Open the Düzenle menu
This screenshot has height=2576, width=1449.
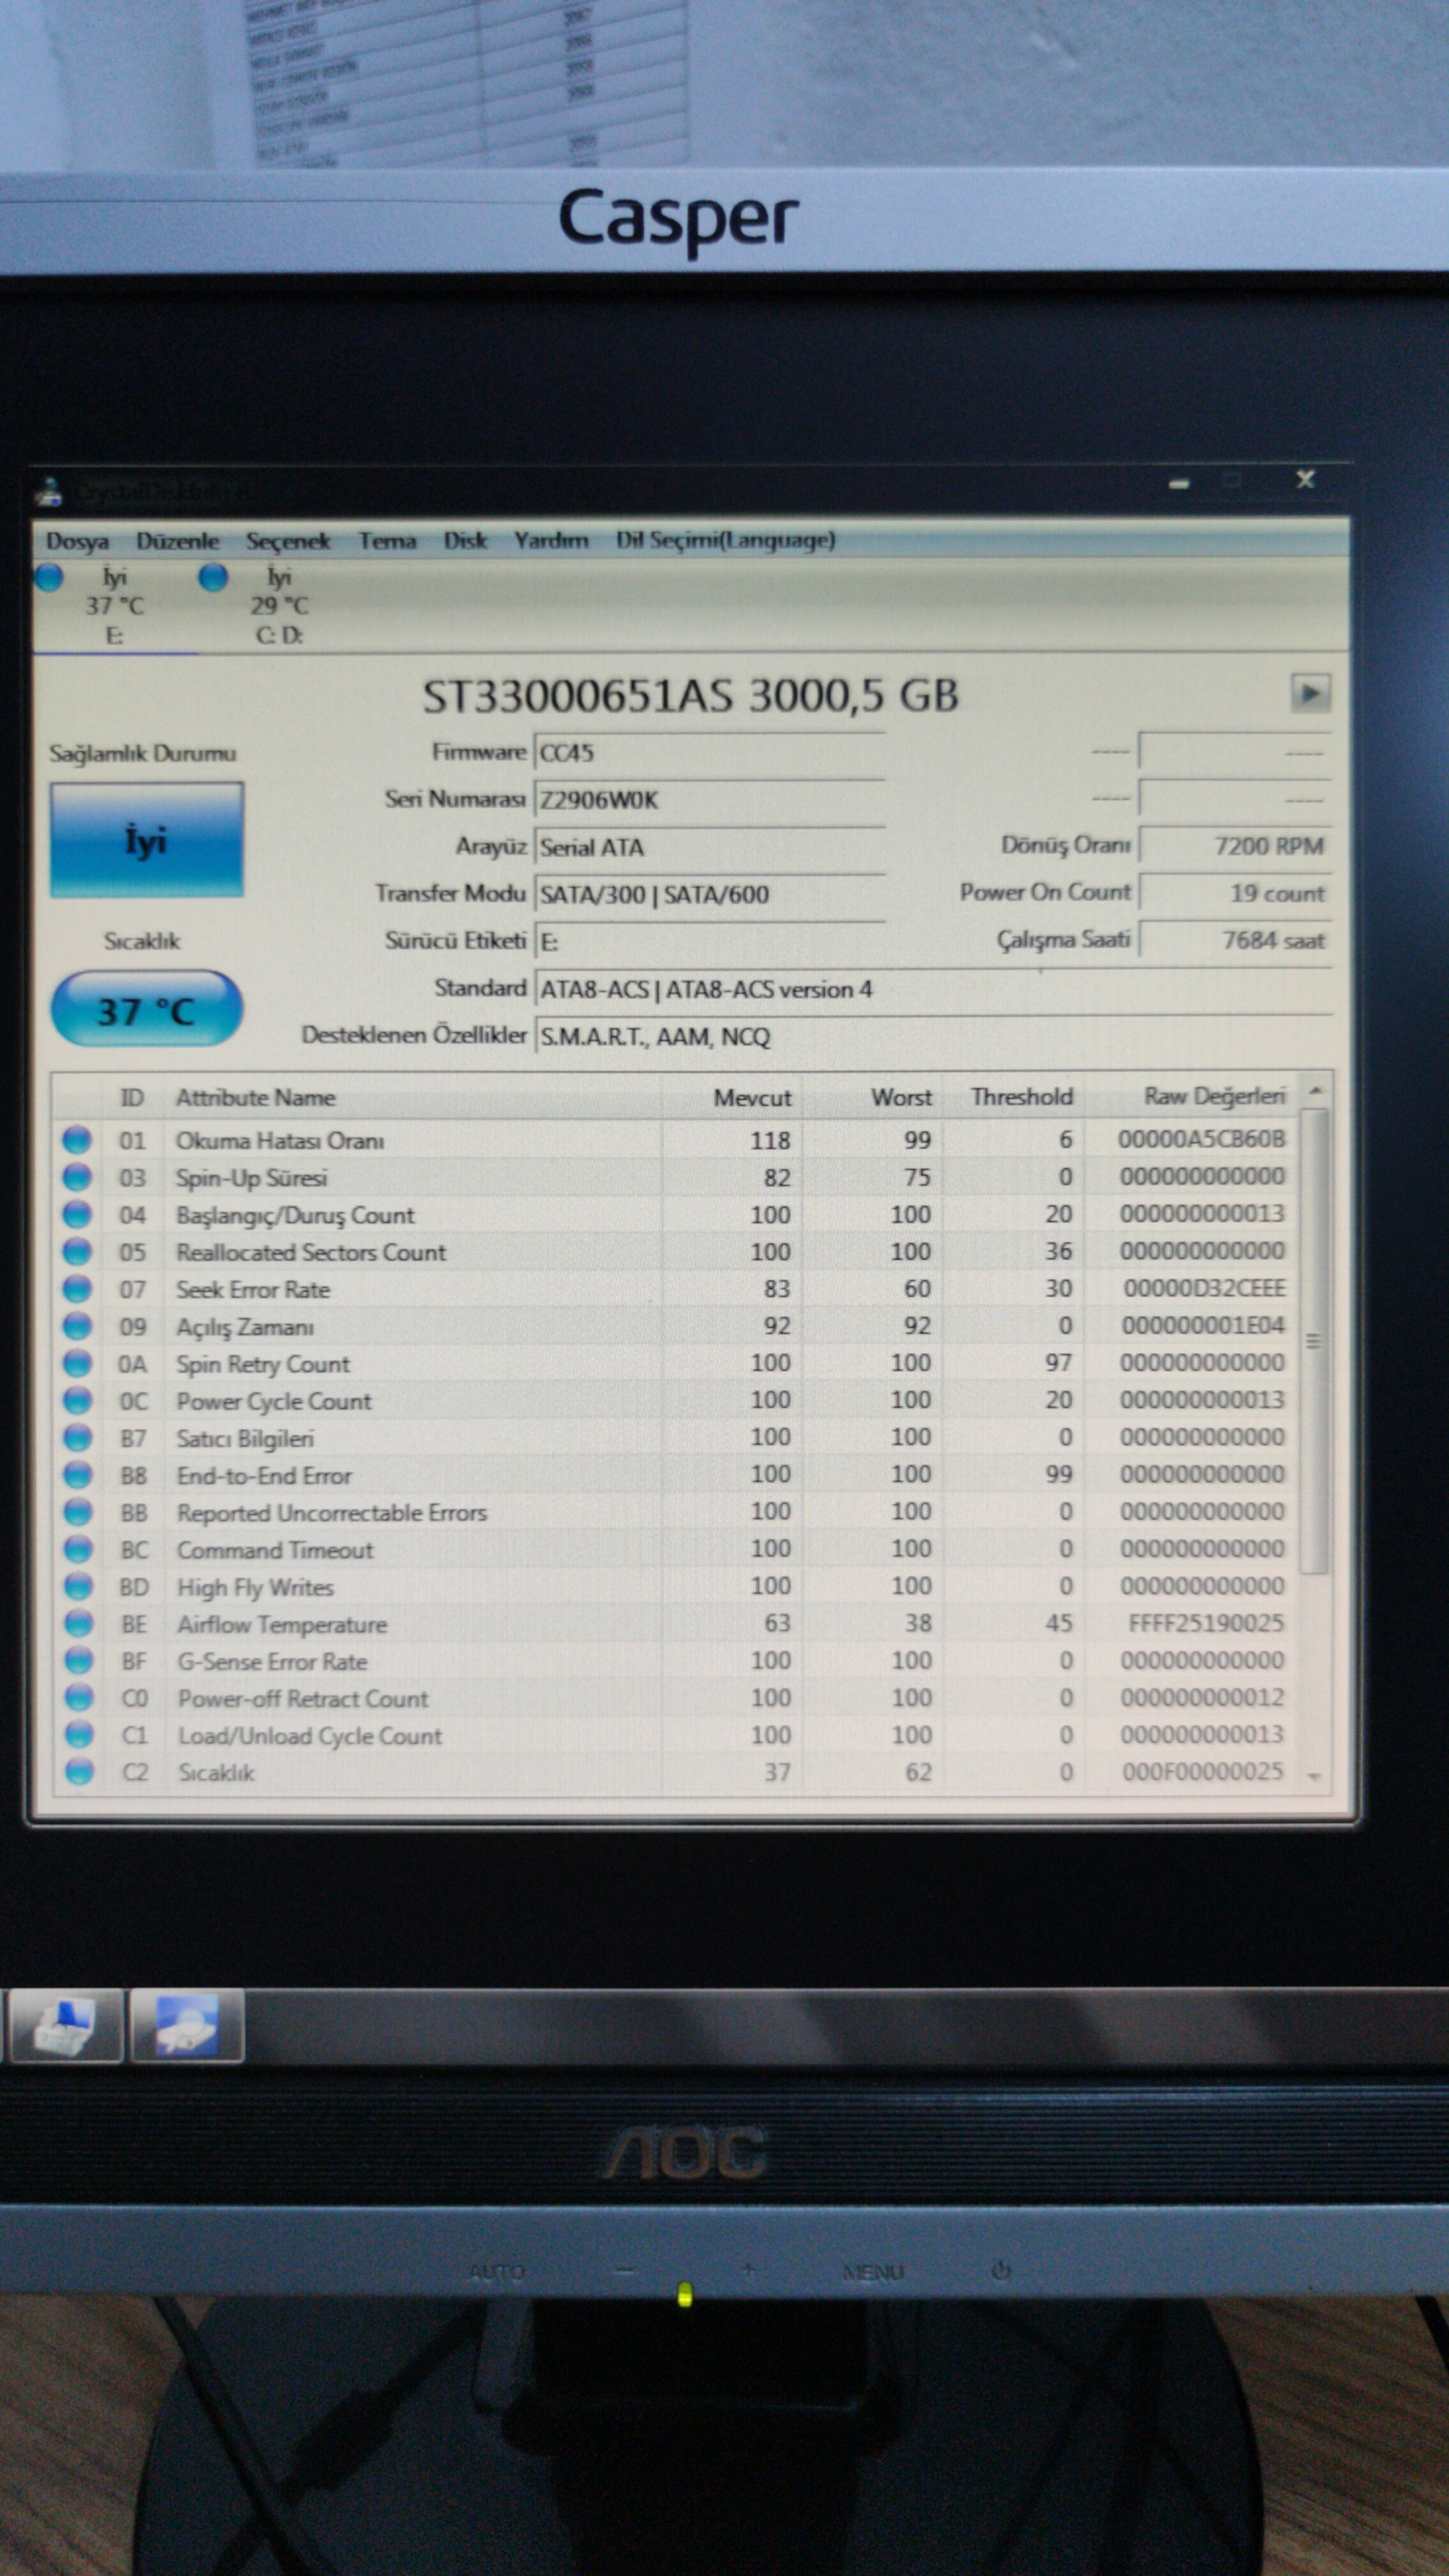click(177, 541)
